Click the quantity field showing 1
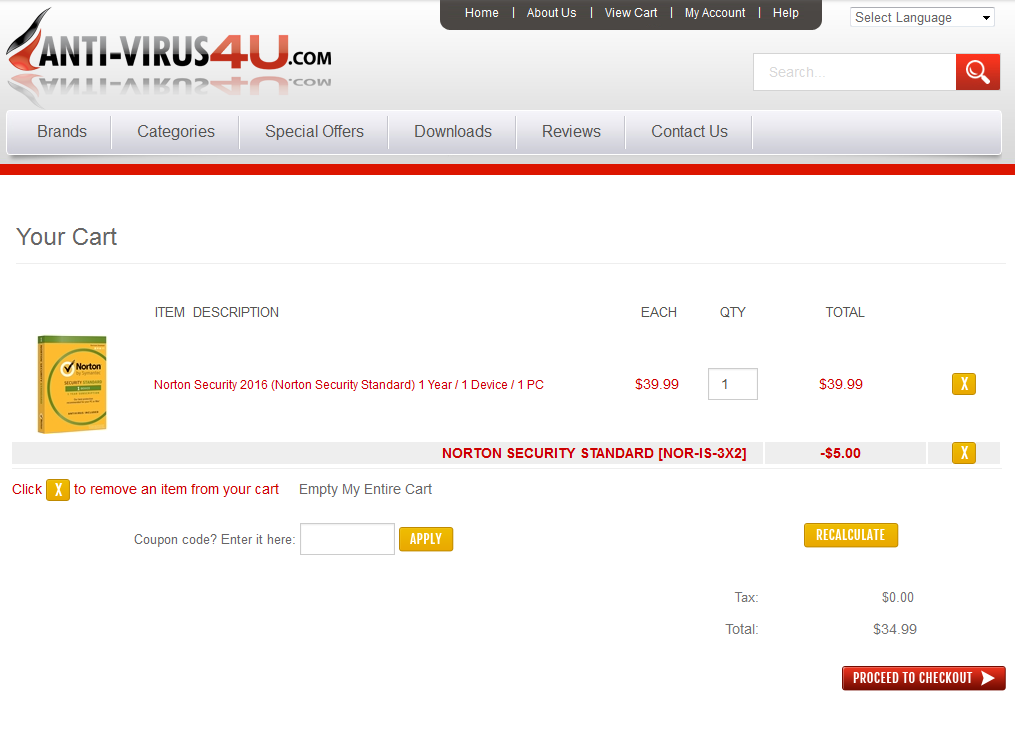 pos(733,384)
